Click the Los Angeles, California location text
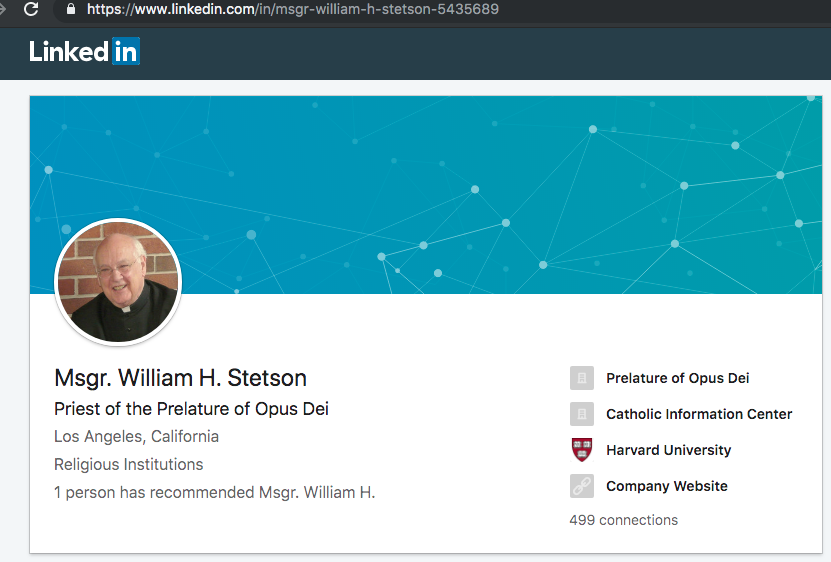 tap(136, 436)
